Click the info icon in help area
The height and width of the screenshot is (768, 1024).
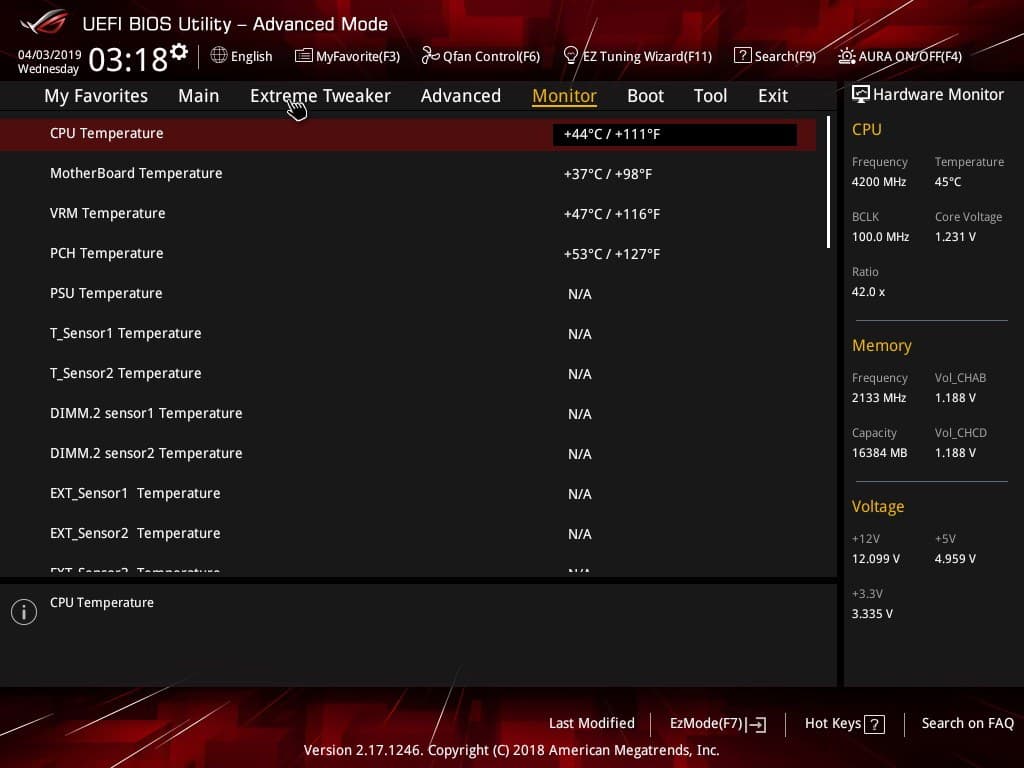tap(24, 612)
